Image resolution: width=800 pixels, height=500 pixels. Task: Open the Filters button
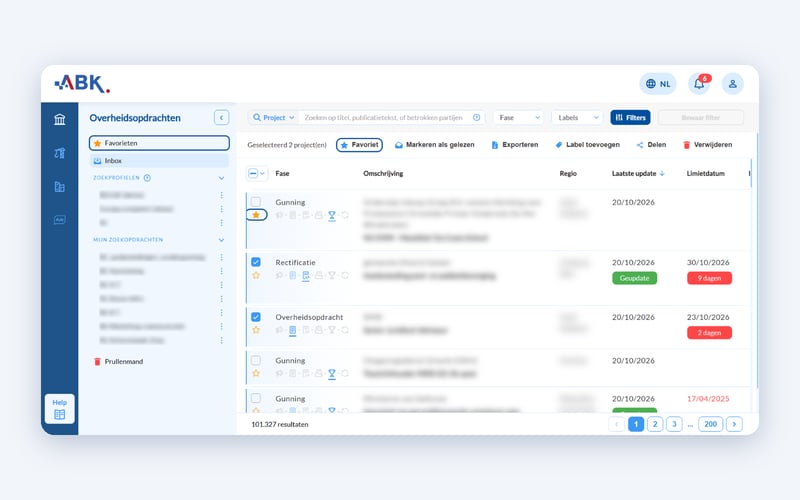631,117
